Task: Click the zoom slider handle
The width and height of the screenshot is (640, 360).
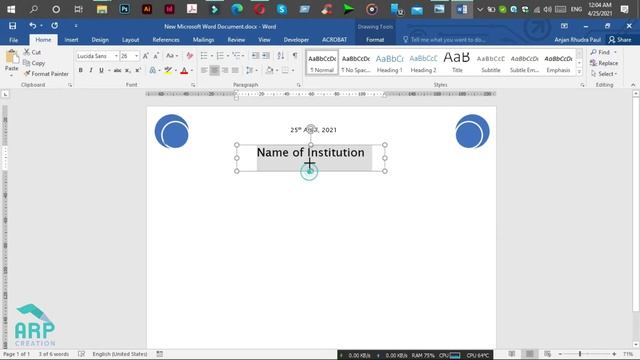Action: [580, 354]
